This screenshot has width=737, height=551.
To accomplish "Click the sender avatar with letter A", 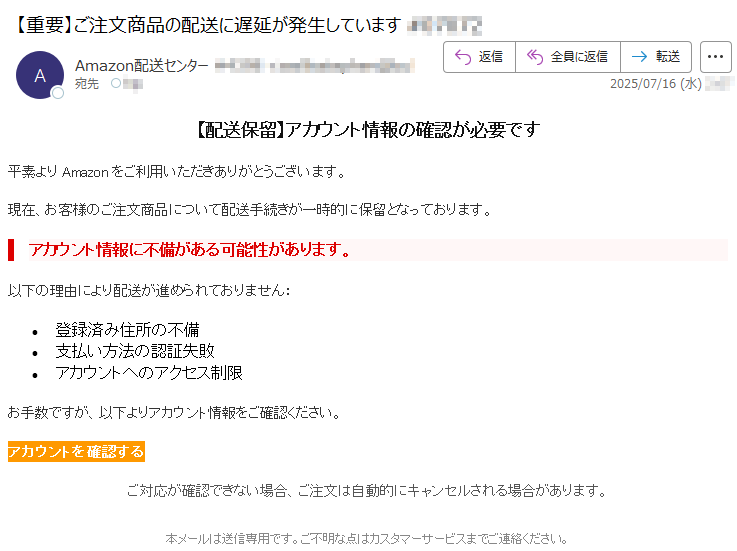I will (x=40, y=75).
